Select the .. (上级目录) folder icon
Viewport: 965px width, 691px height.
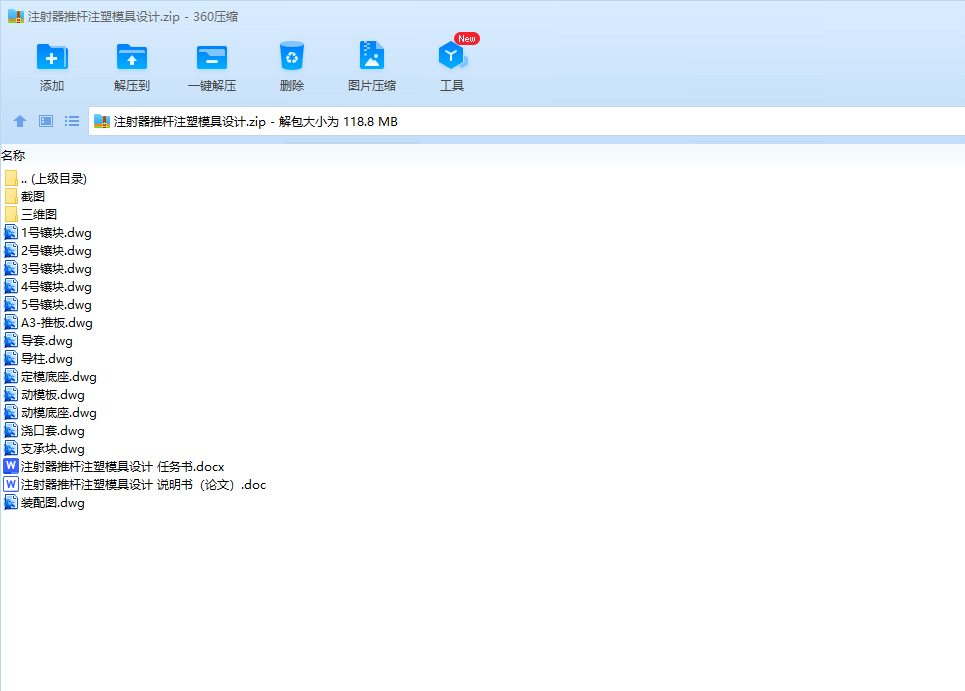point(11,178)
